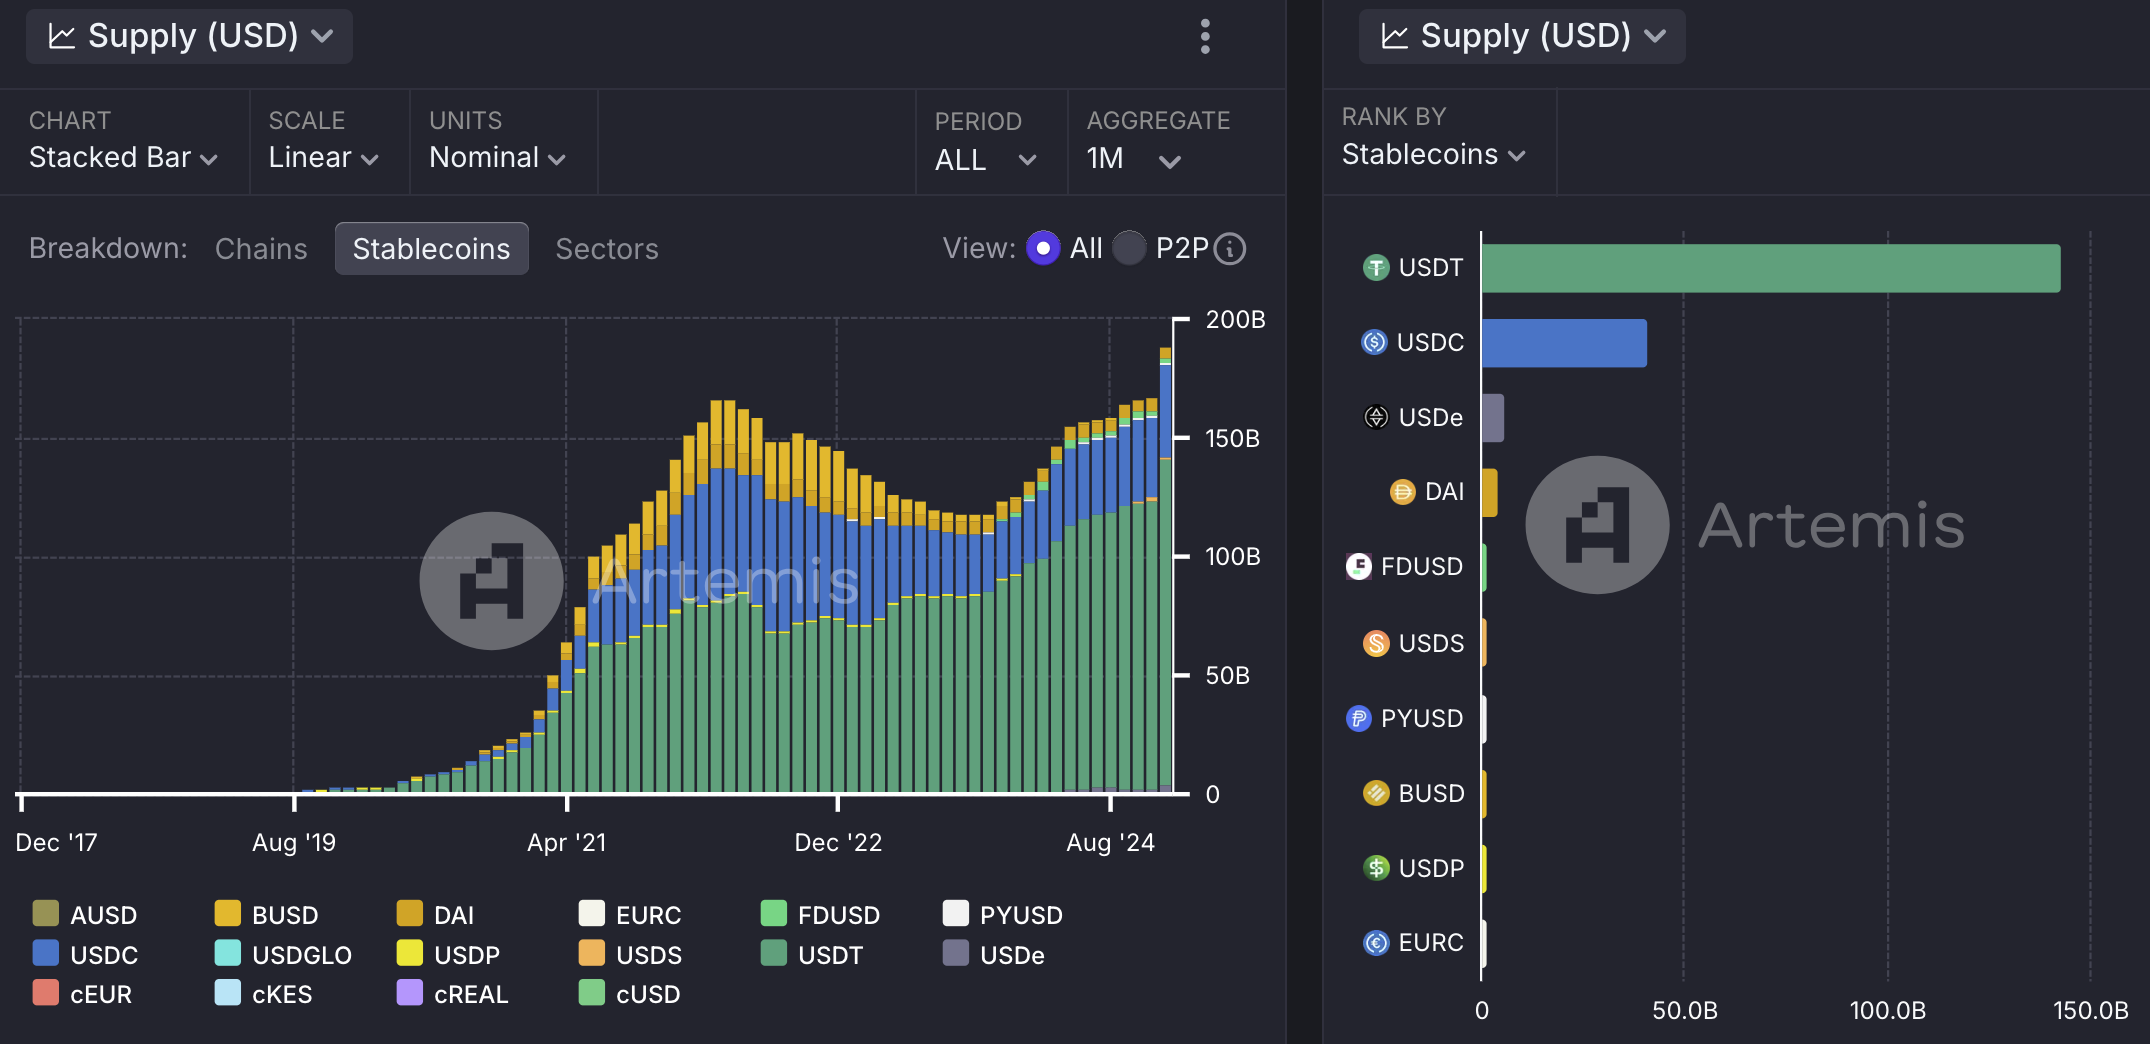The width and height of the screenshot is (2150, 1044).
Task: Click the USDP coin icon in ranking
Action: [1376, 868]
